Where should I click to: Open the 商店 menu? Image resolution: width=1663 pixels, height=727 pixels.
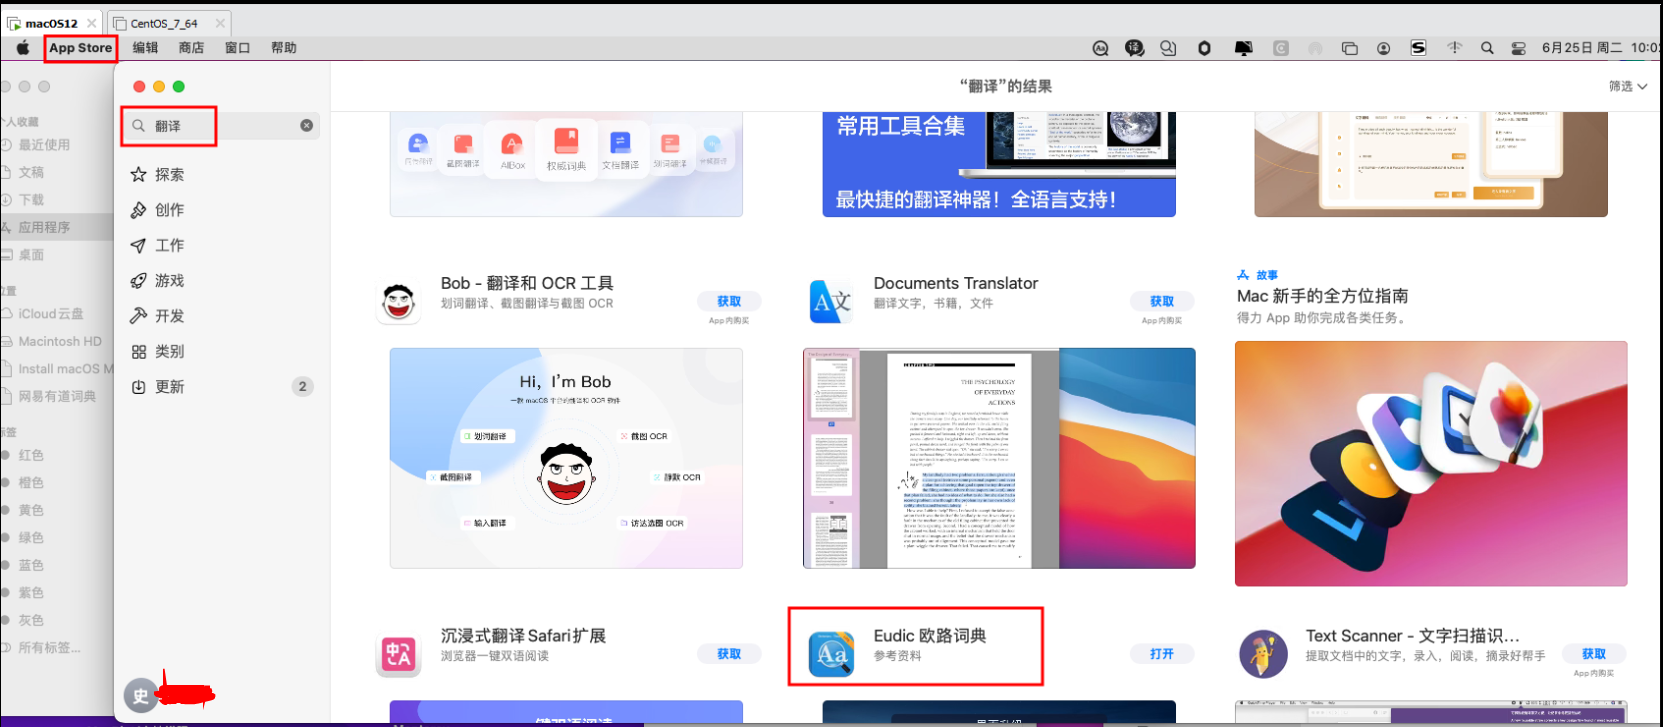tap(191, 48)
